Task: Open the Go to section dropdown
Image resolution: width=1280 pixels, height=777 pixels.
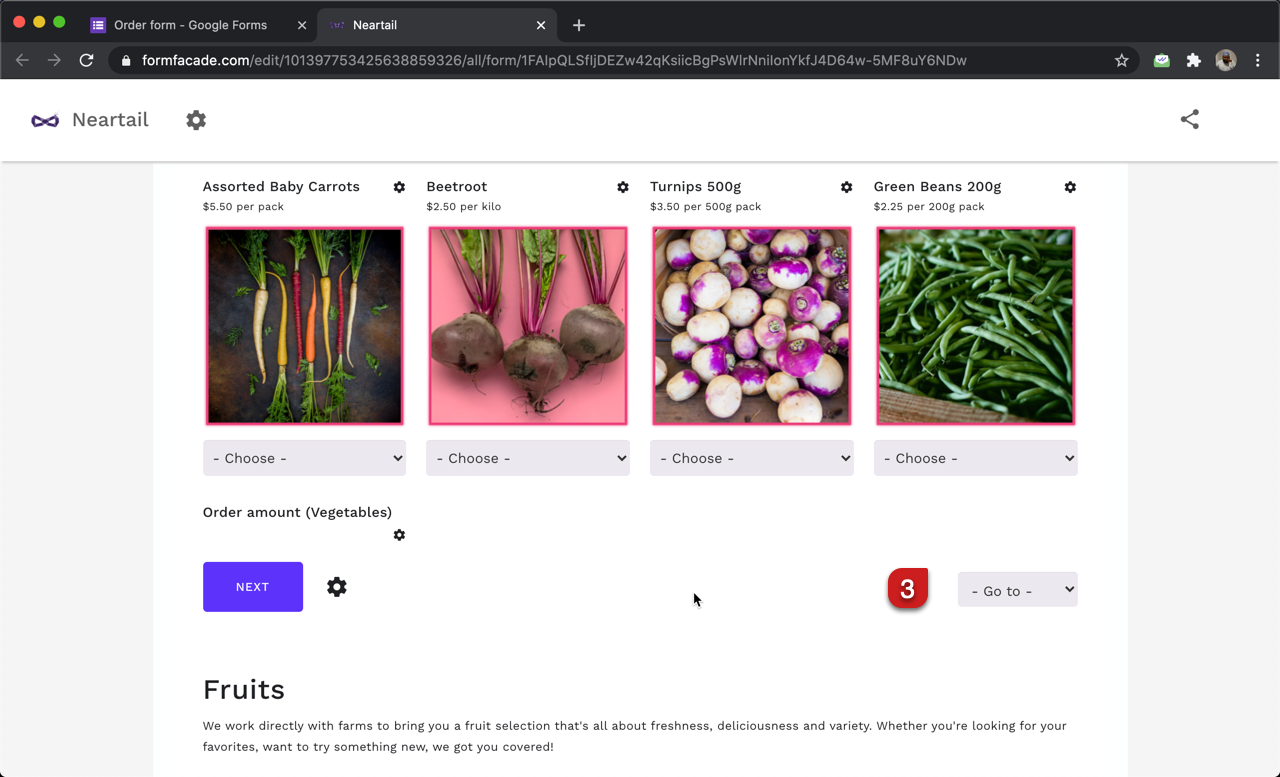Action: click(x=1017, y=590)
